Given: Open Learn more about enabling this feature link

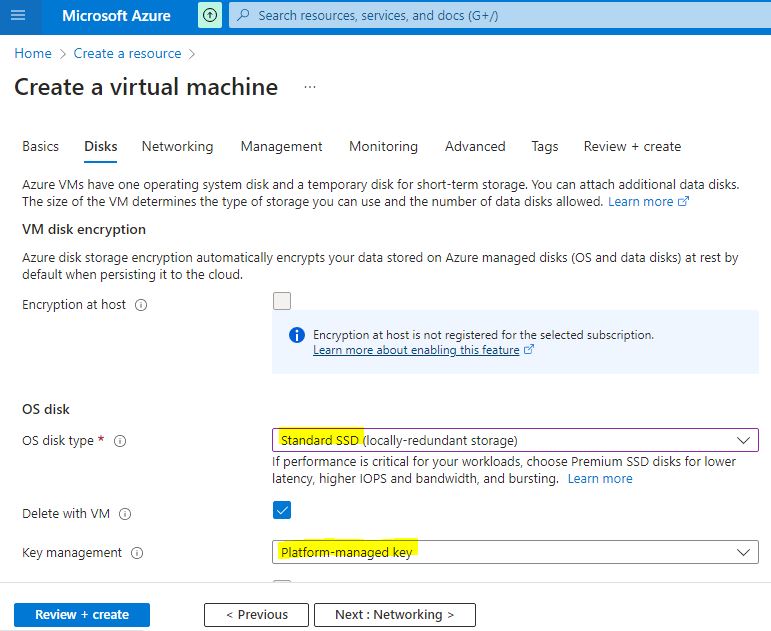Looking at the screenshot, I should (x=416, y=350).
